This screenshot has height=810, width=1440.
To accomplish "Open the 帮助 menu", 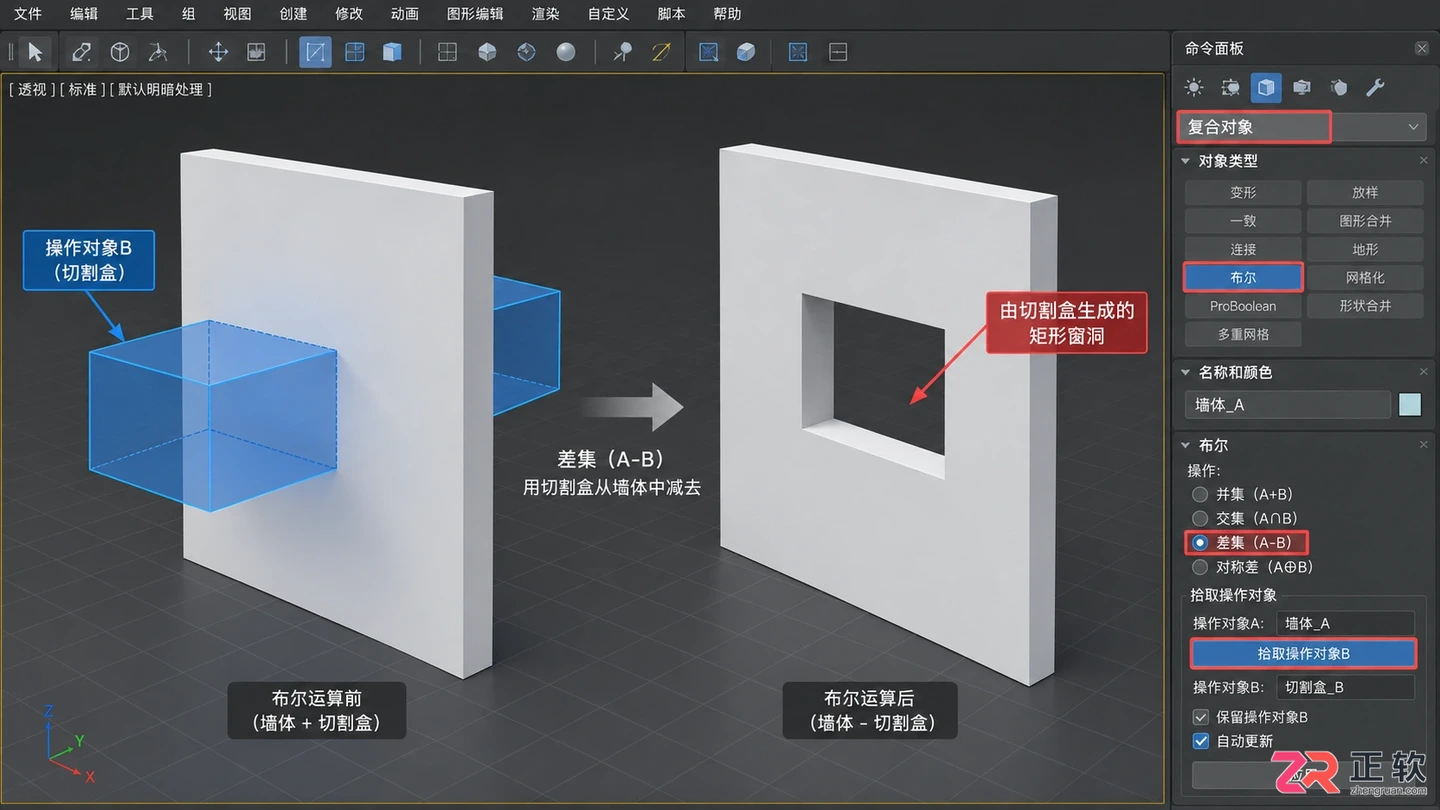I will 728,14.
